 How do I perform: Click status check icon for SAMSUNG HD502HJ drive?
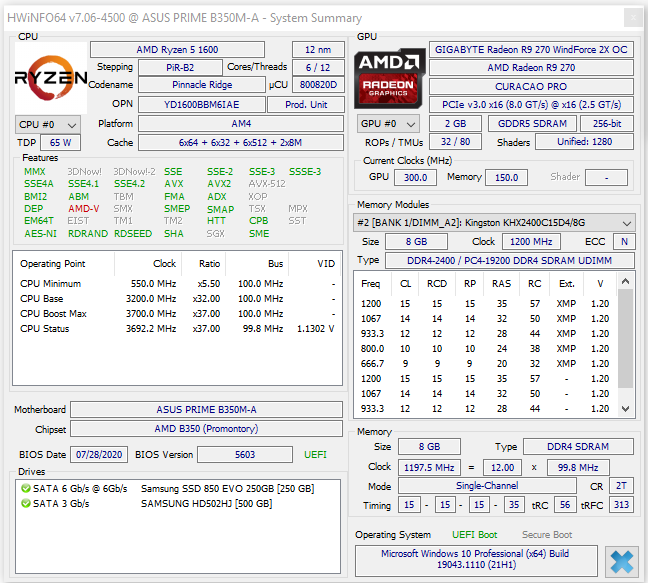click(25, 503)
